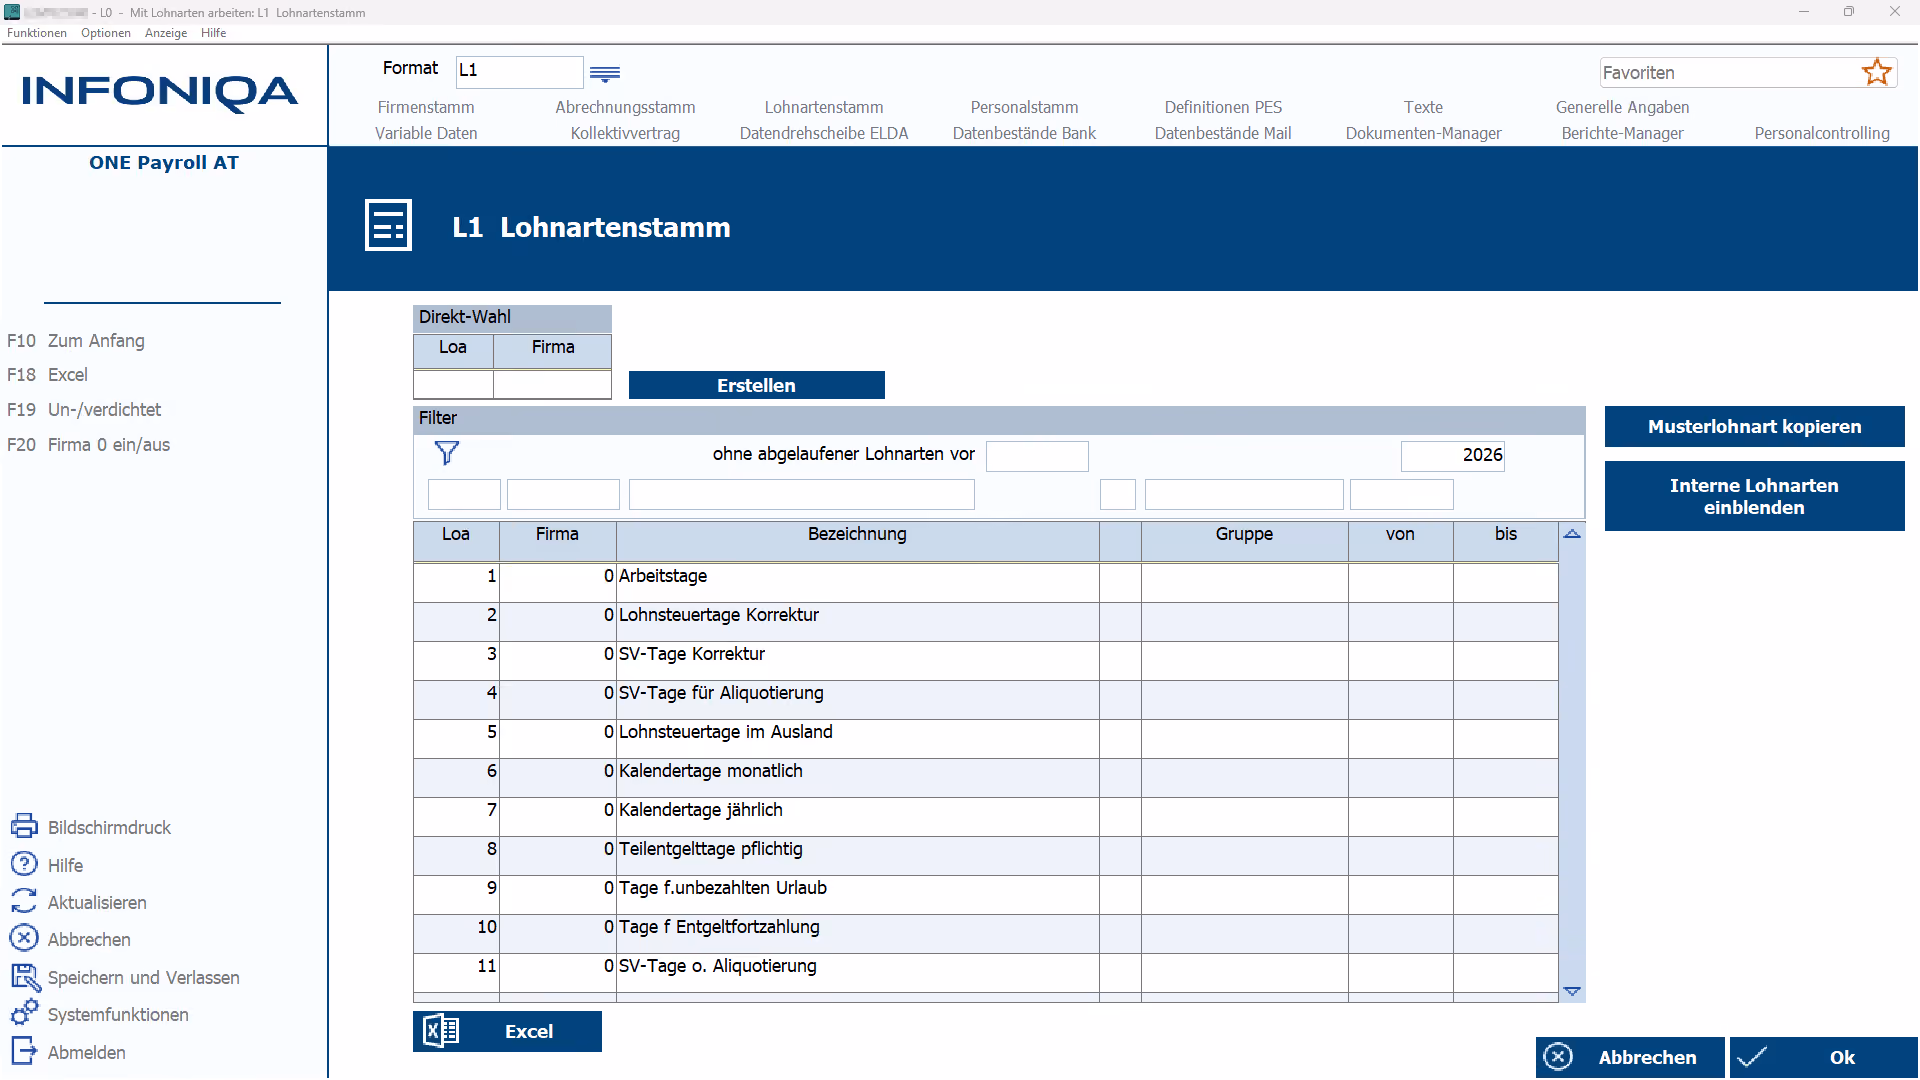1920x1080 pixels.
Task: Export table with the Excel button
Action: pos(507,1031)
